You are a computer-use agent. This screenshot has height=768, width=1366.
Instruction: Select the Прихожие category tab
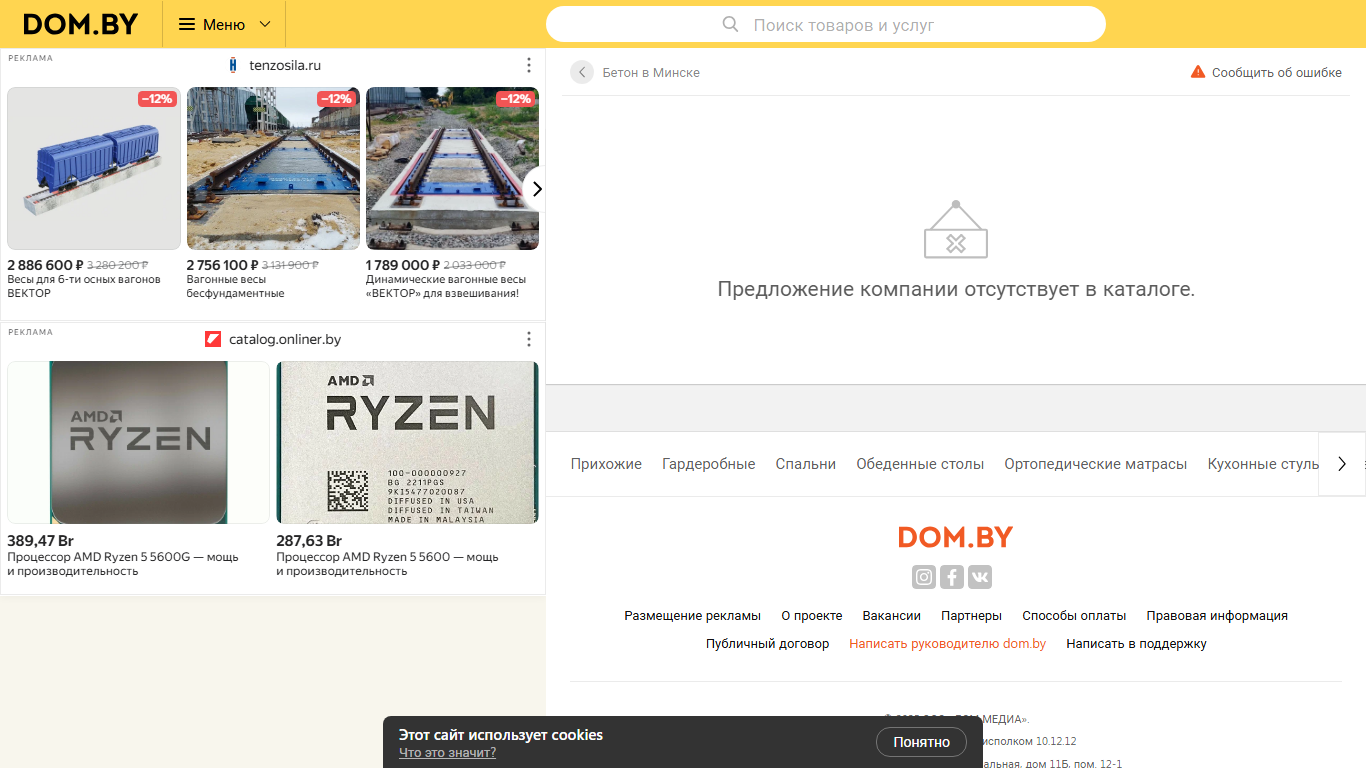point(606,464)
